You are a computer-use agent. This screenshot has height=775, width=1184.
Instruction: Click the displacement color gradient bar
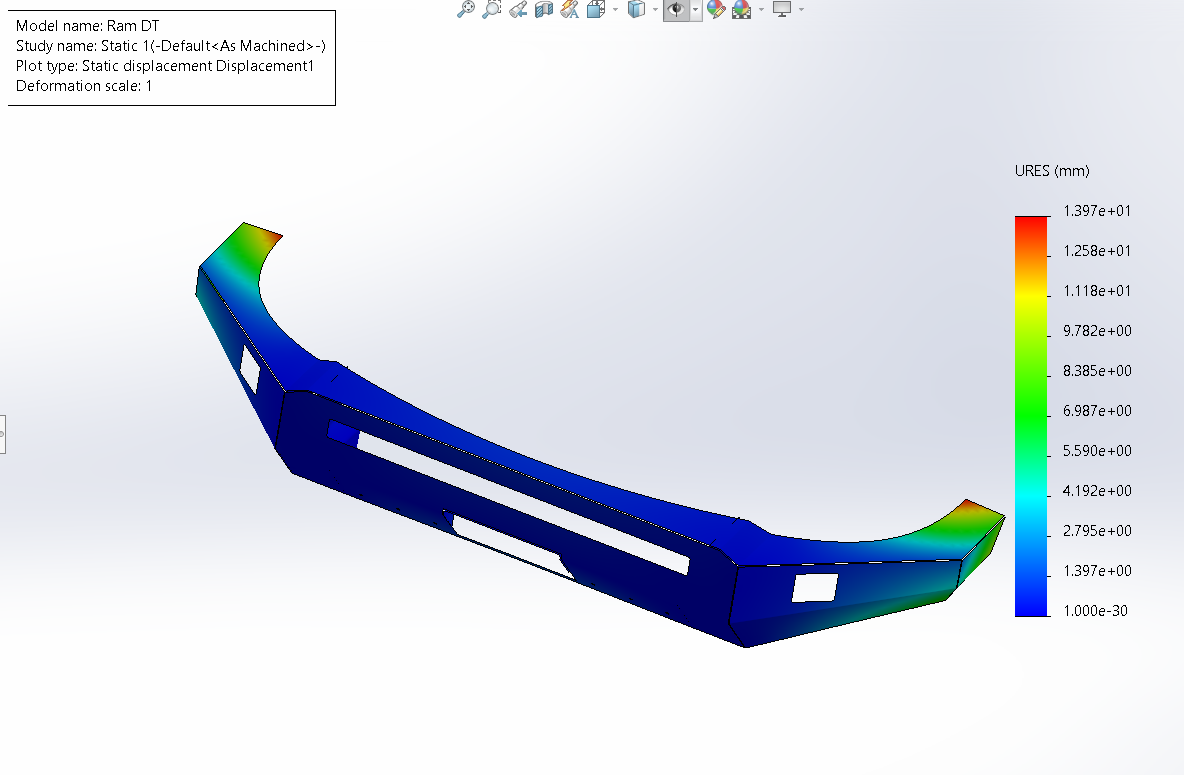click(x=1031, y=416)
